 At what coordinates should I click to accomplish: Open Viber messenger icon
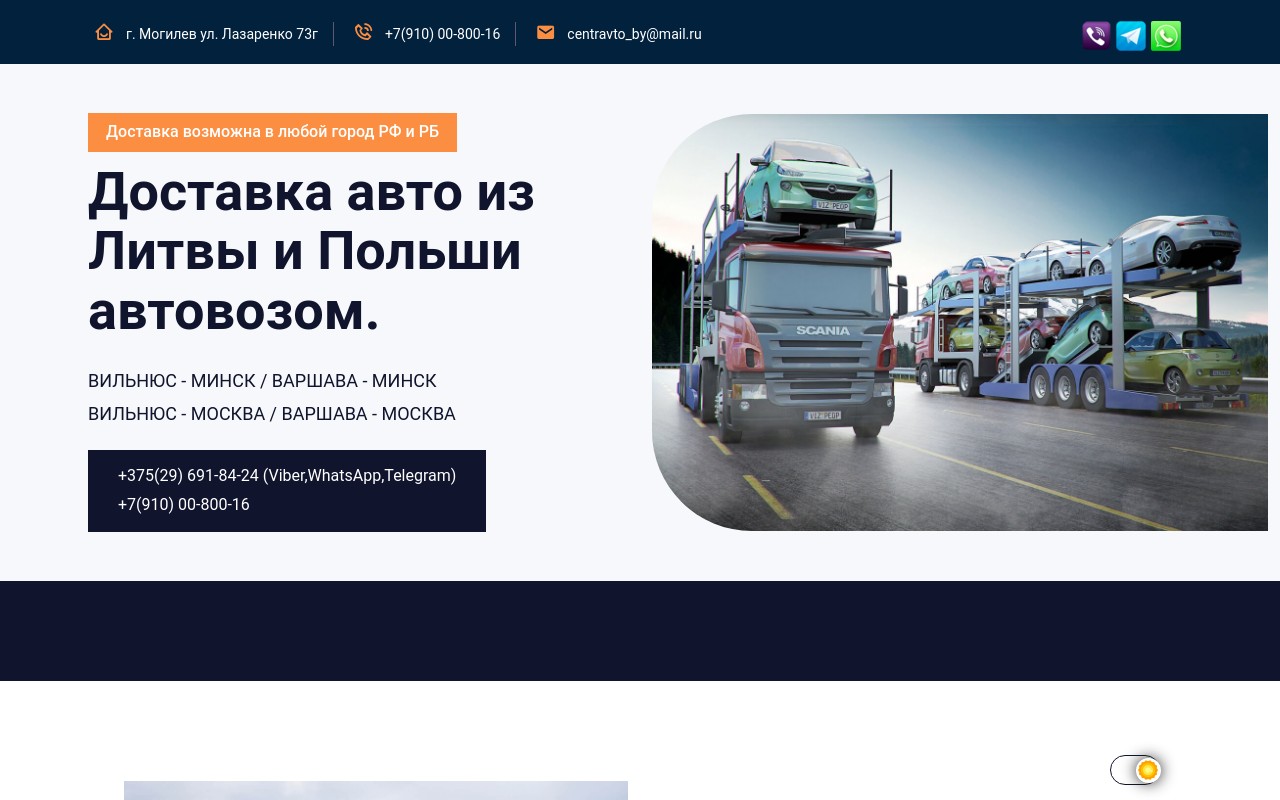pyautogui.click(x=1096, y=36)
